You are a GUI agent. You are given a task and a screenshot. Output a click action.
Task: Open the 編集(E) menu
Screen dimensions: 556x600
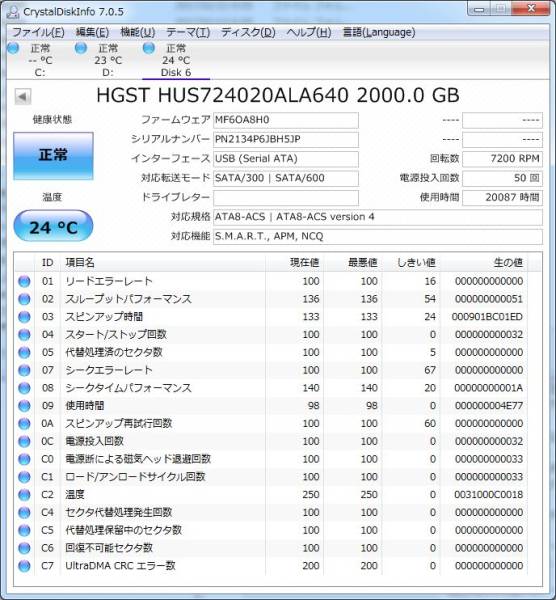coord(92,32)
